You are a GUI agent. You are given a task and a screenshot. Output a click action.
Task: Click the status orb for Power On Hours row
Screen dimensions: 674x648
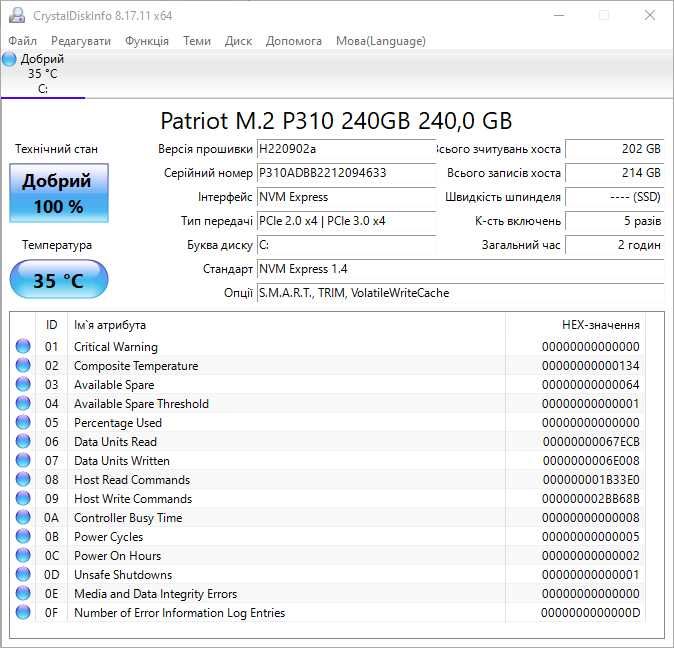coord(23,555)
